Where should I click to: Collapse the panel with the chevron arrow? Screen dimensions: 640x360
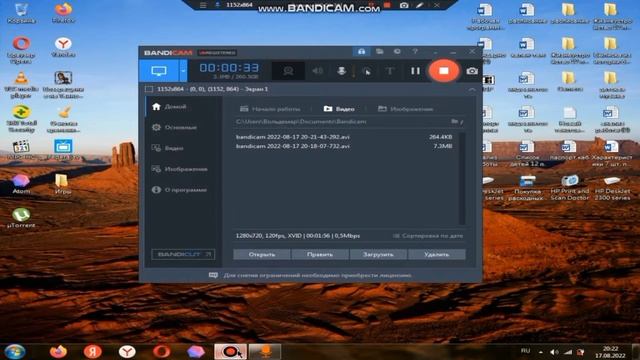point(472,89)
